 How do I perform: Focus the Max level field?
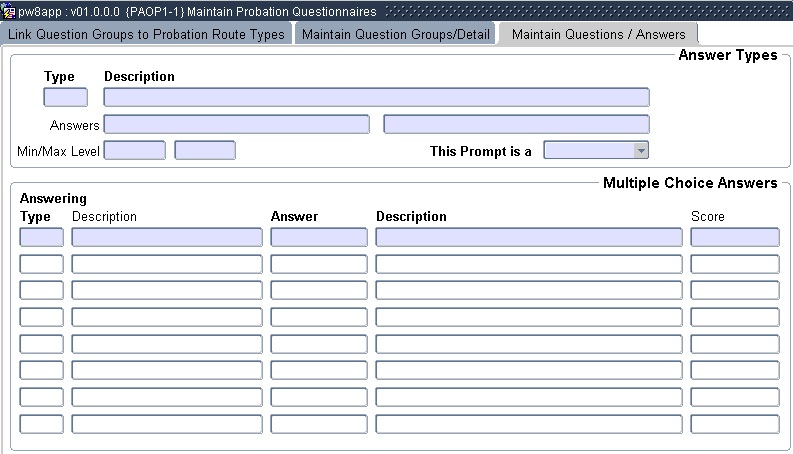[205, 150]
